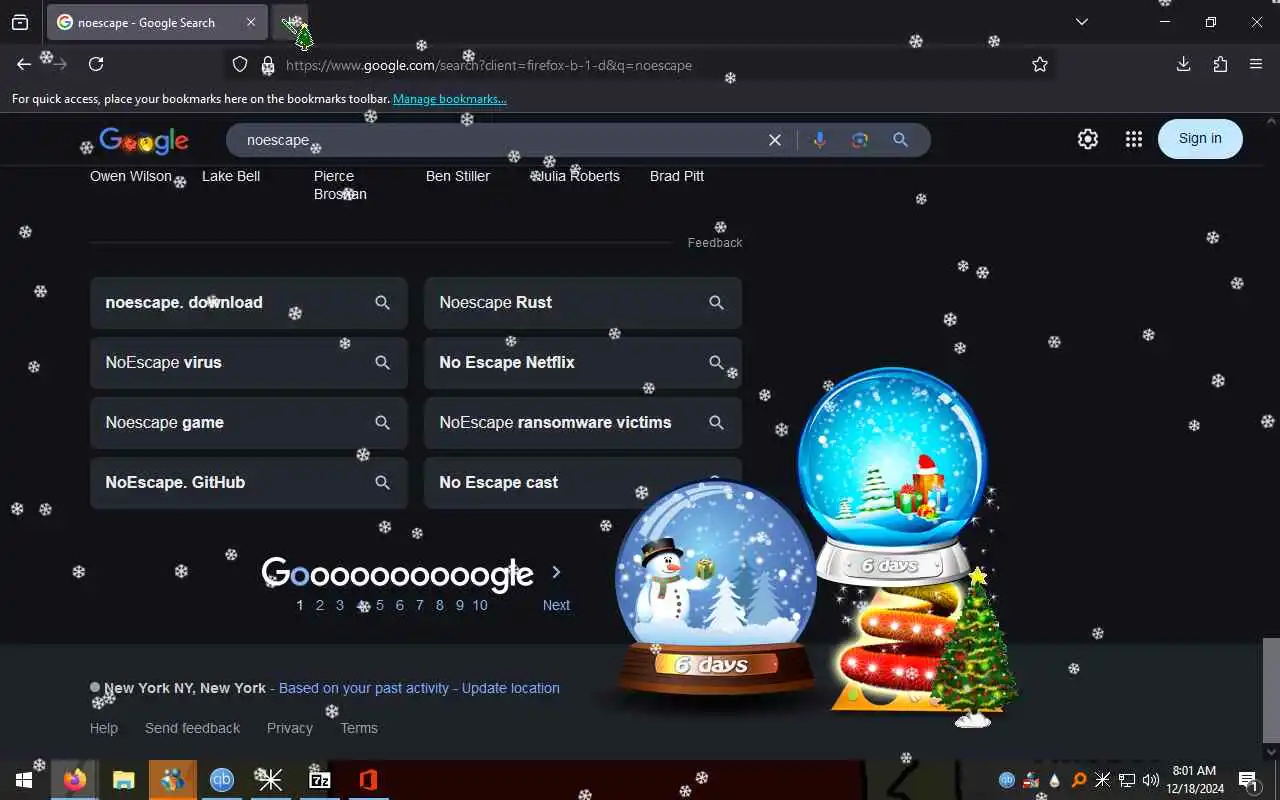1280x800 pixels.
Task: Focus the Google search box
Action: point(500,140)
